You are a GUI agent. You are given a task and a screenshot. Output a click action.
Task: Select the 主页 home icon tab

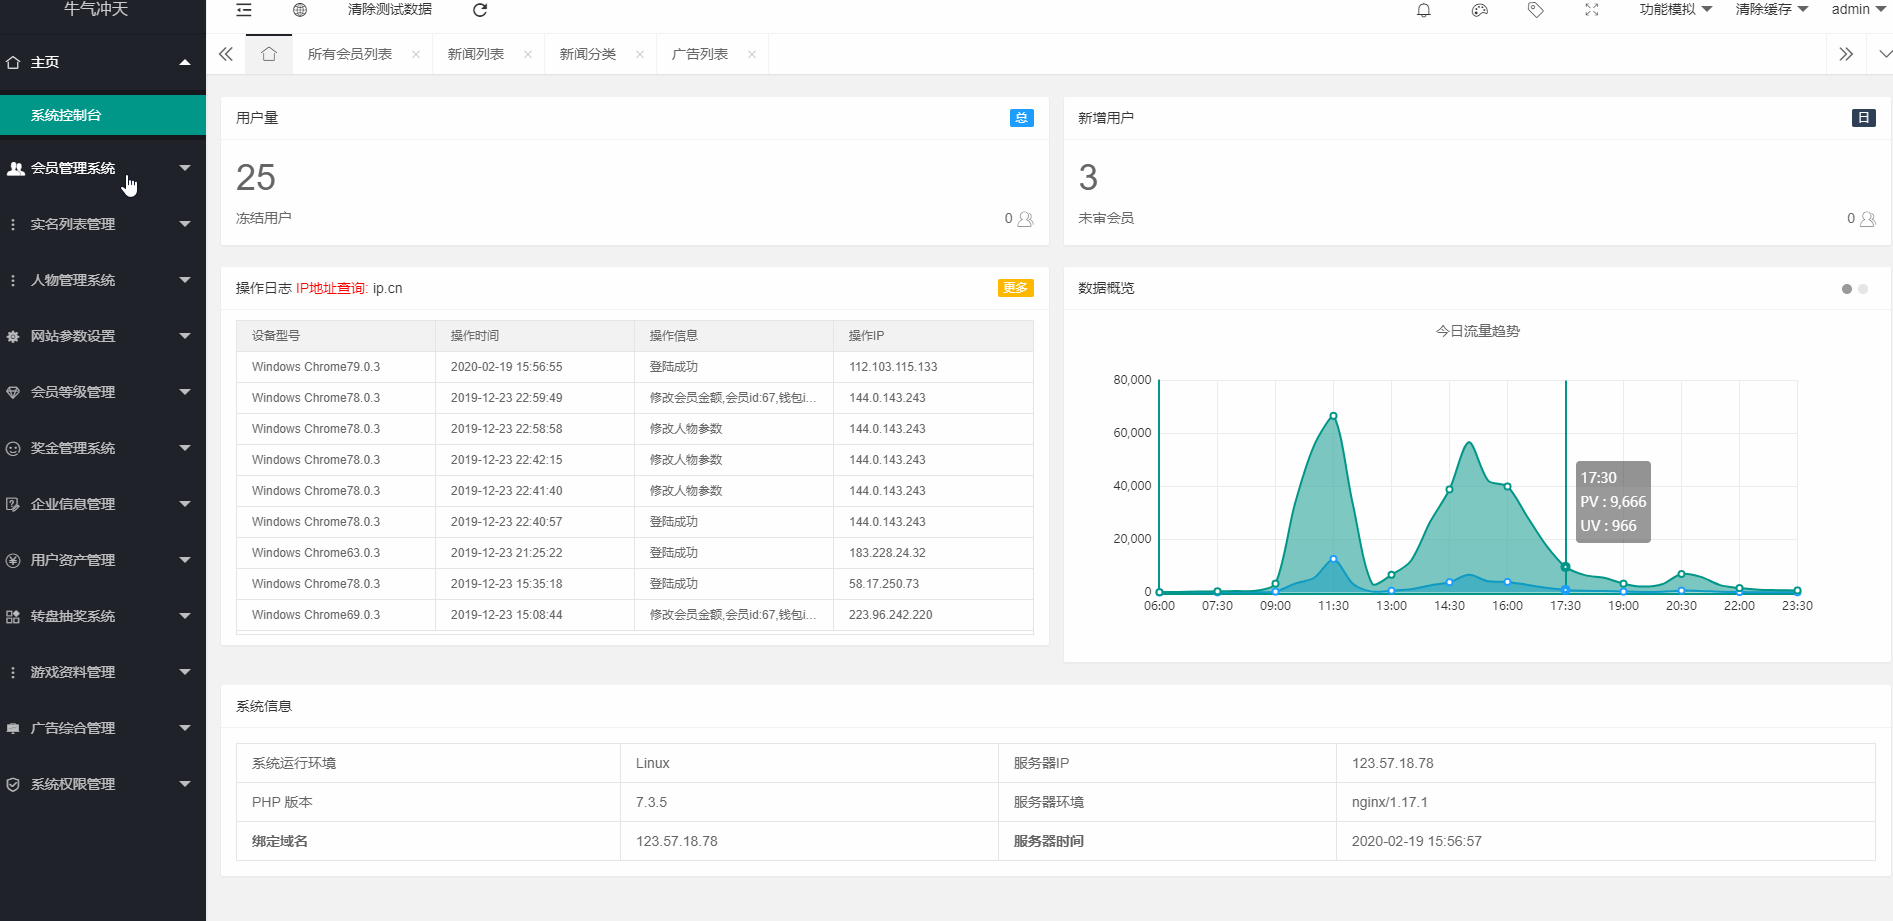268,54
